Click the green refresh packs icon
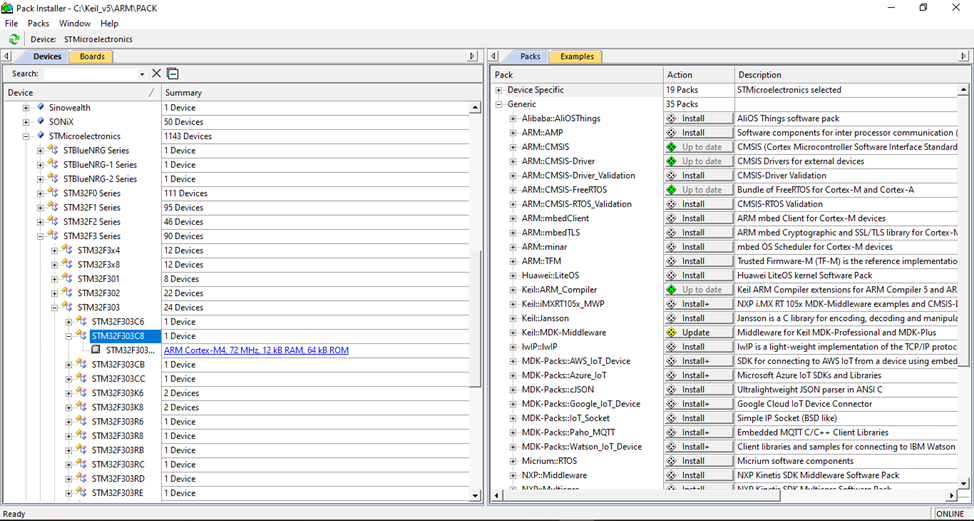This screenshot has height=521, width=974. [x=14, y=39]
